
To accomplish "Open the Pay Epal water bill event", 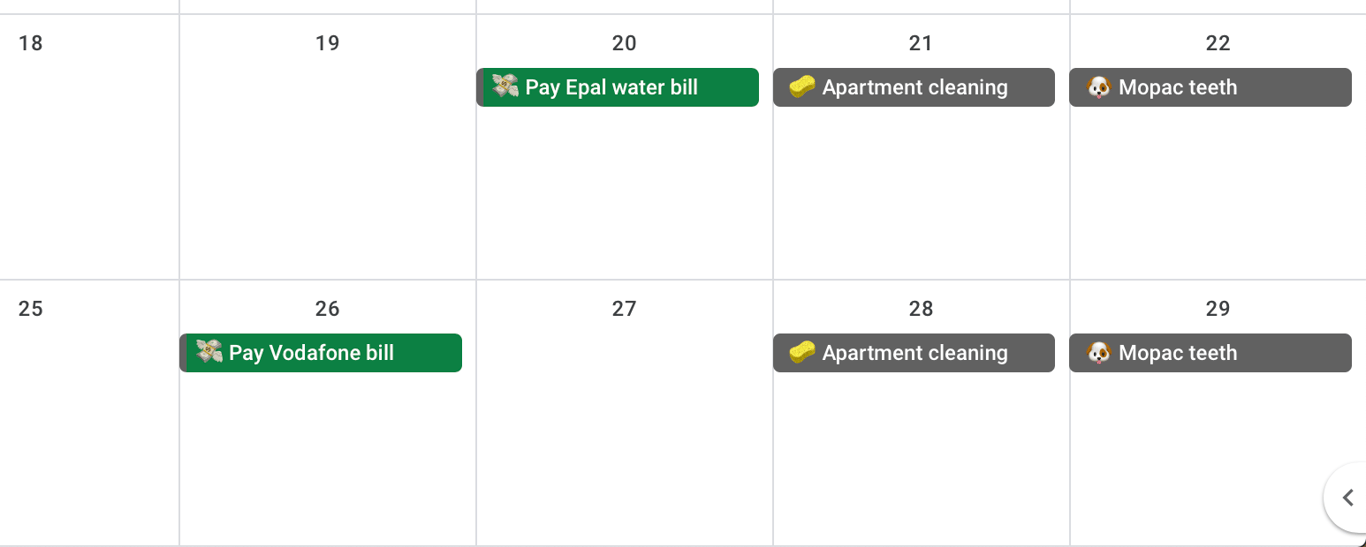I will (617, 87).
